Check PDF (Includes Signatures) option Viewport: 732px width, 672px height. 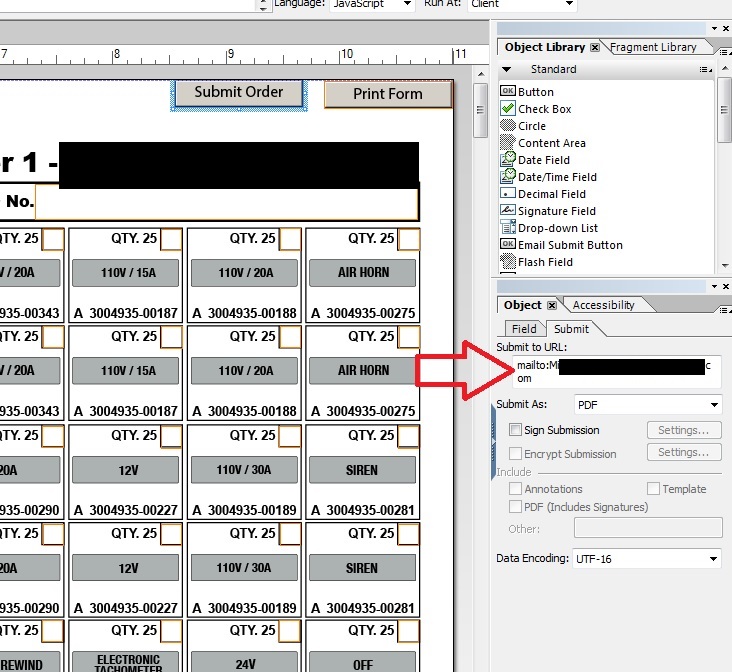tap(515, 506)
